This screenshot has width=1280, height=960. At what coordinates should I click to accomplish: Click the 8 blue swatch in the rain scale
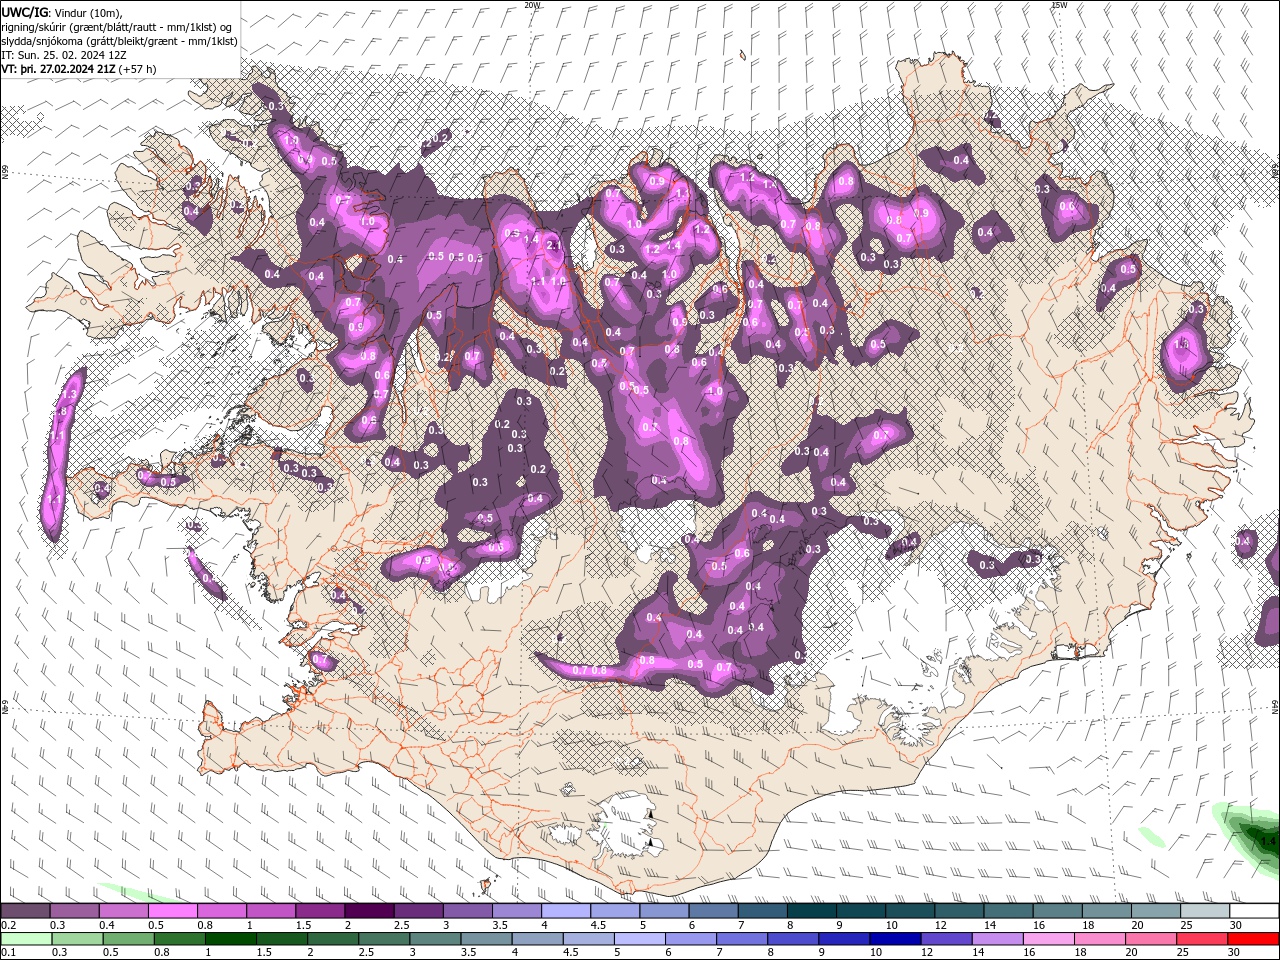tap(793, 938)
